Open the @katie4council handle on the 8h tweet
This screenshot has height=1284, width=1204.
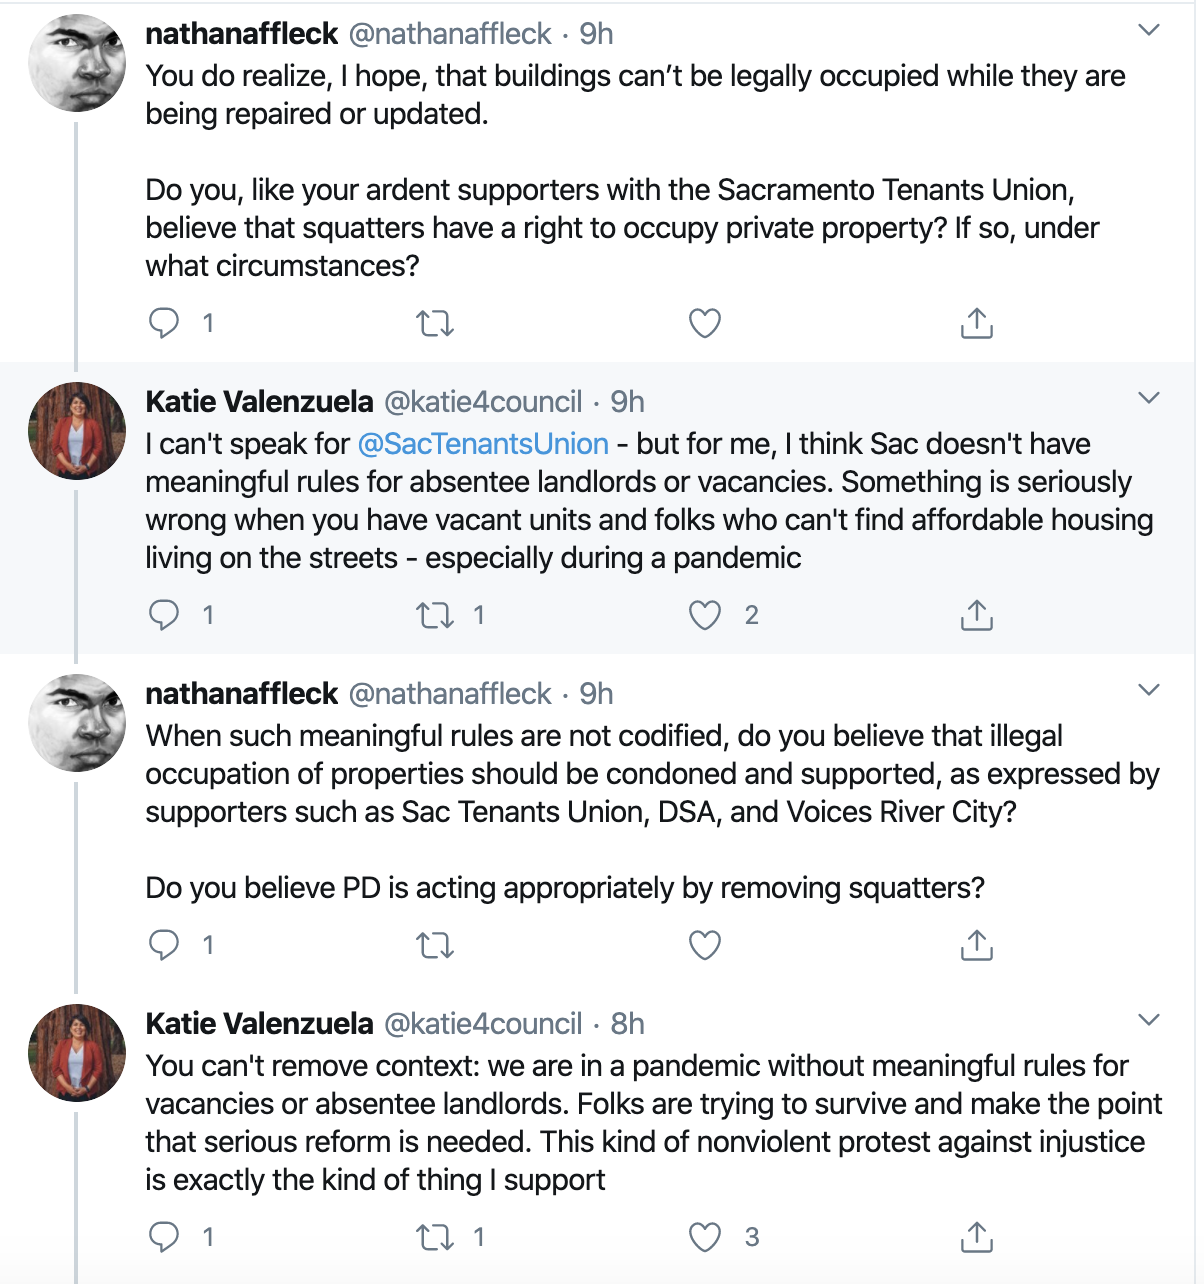(483, 1024)
